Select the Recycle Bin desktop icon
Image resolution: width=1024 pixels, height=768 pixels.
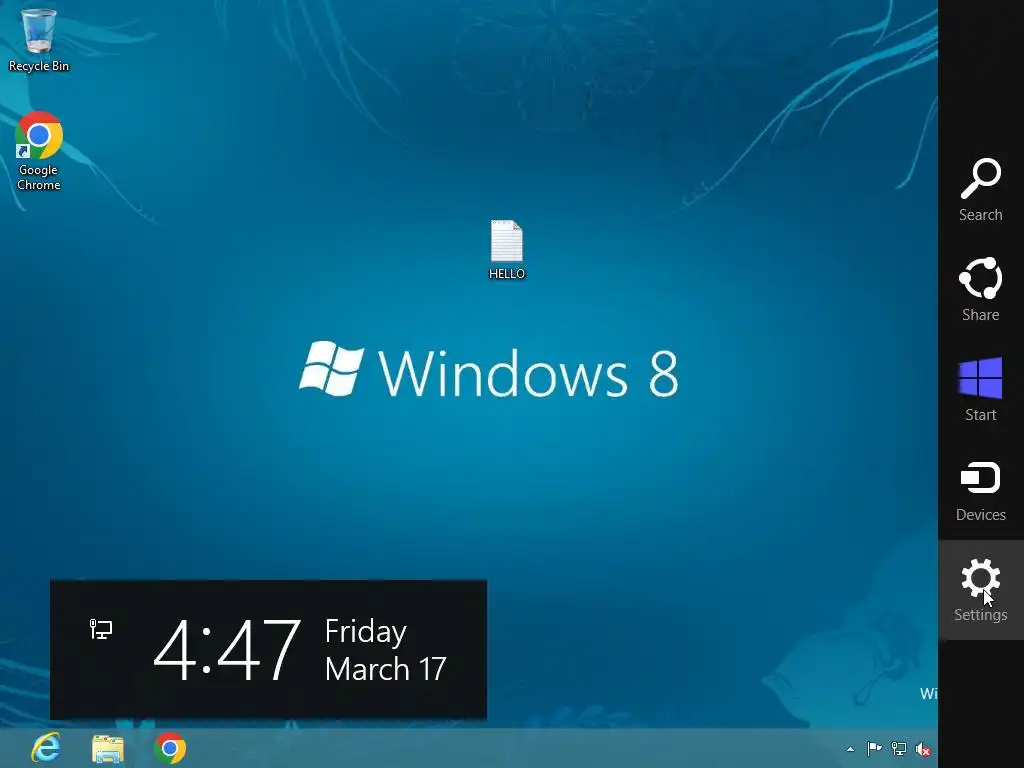[x=39, y=39]
